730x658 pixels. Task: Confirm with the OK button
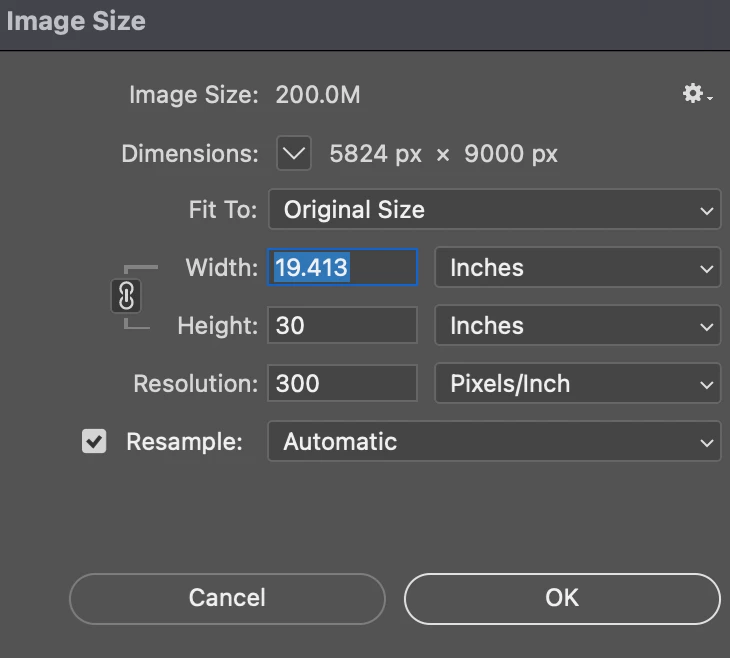point(562,598)
